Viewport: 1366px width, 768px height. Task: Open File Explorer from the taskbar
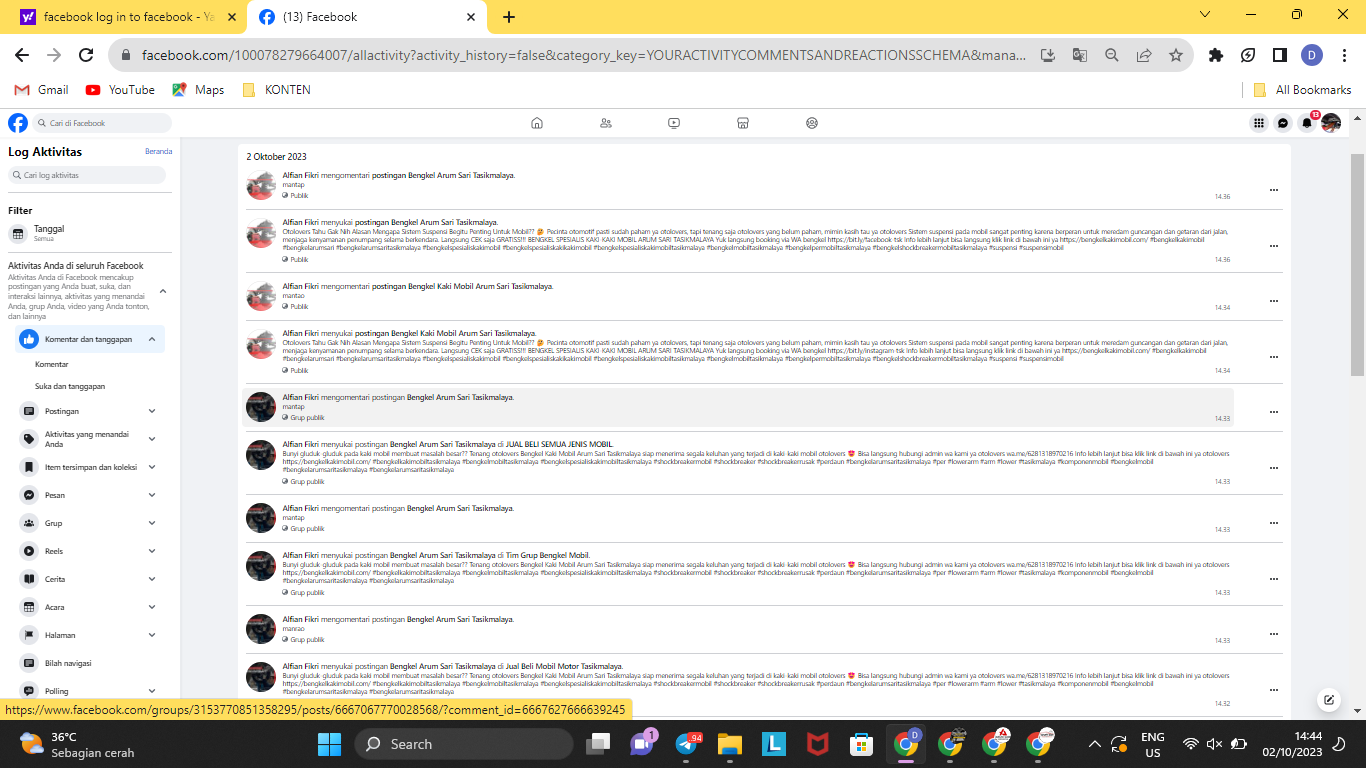point(729,743)
